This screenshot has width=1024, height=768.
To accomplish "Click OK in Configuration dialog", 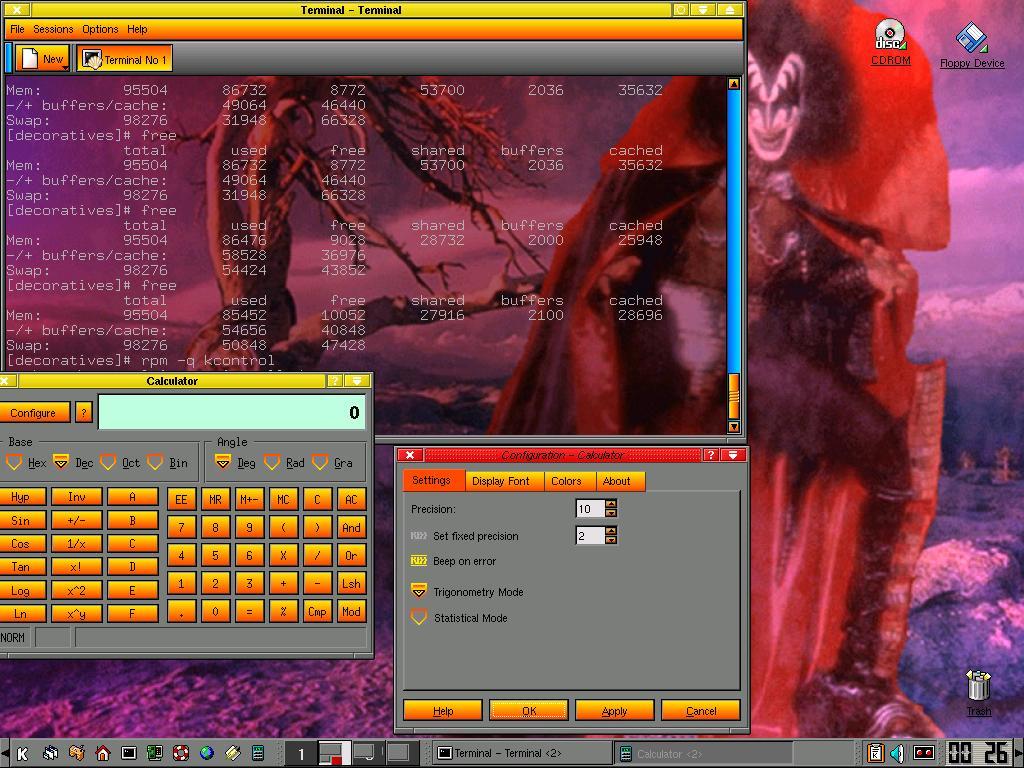I will pyautogui.click(x=528, y=711).
